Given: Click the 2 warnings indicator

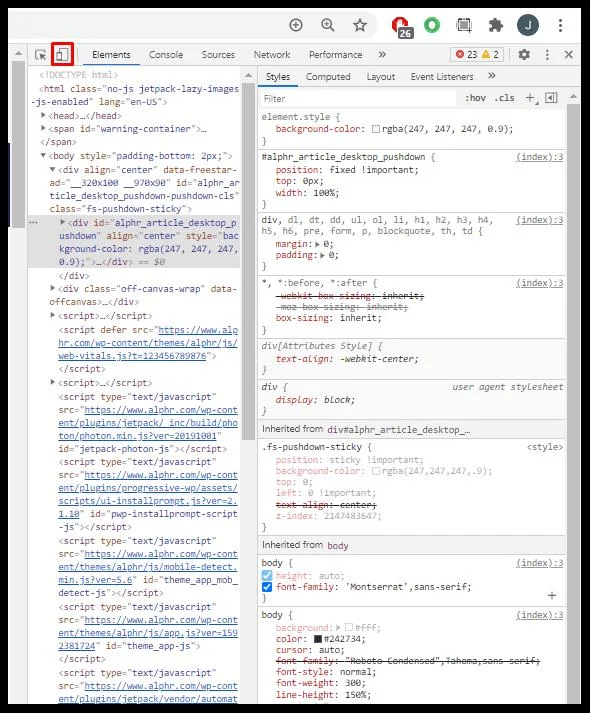Looking at the screenshot, I should (x=491, y=55).
